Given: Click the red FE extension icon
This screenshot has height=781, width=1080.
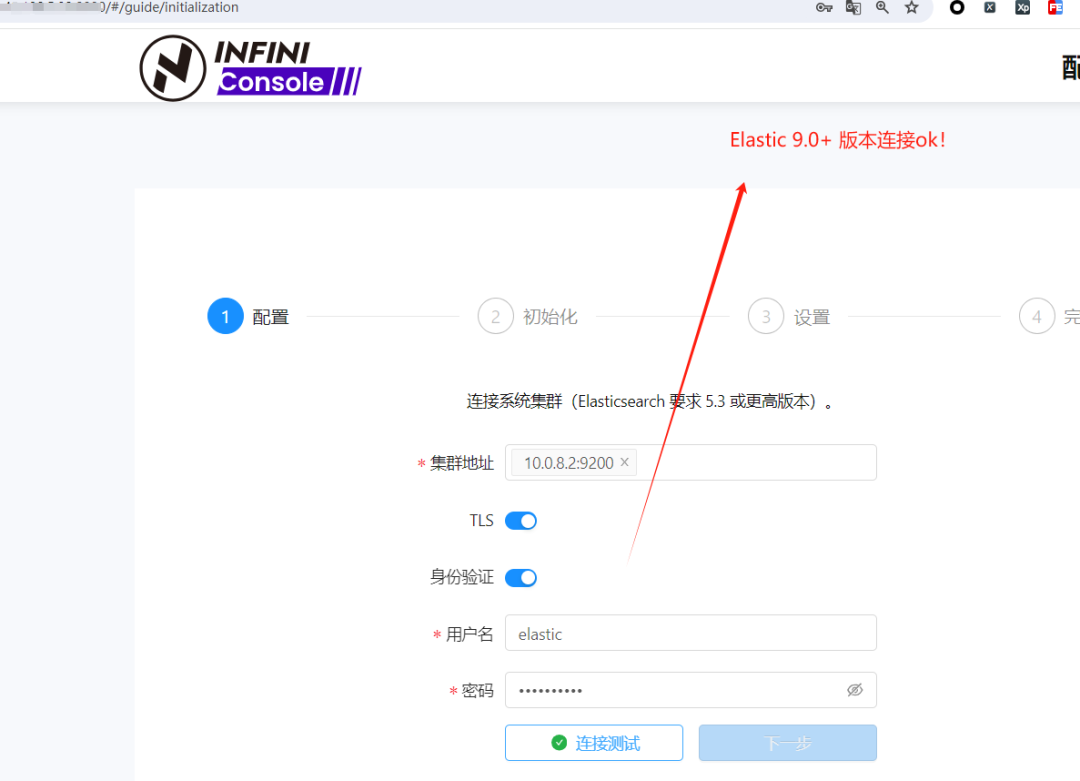Looking at the screenshot, I should click(1055, 8).
